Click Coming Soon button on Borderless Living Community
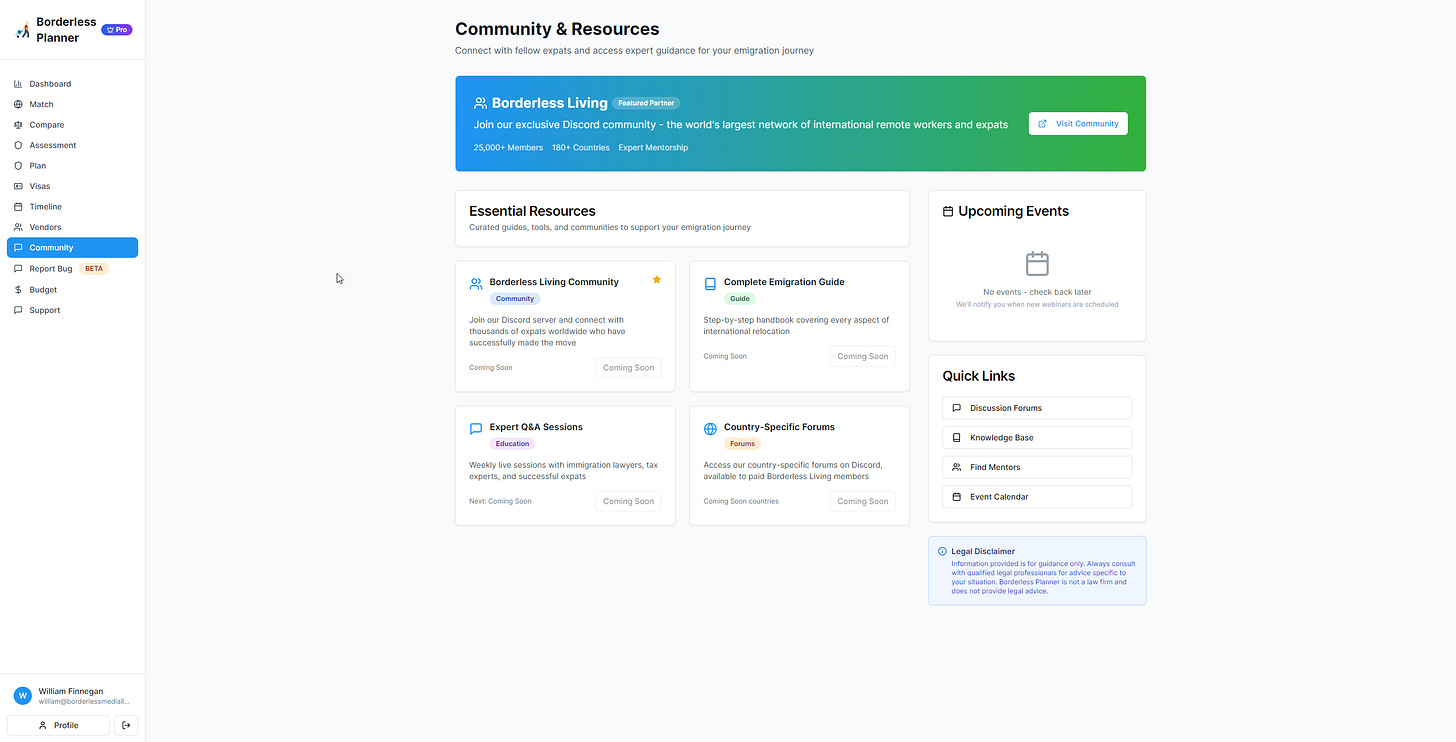Viewport: 1456px width, 742px height. [628, 368]
